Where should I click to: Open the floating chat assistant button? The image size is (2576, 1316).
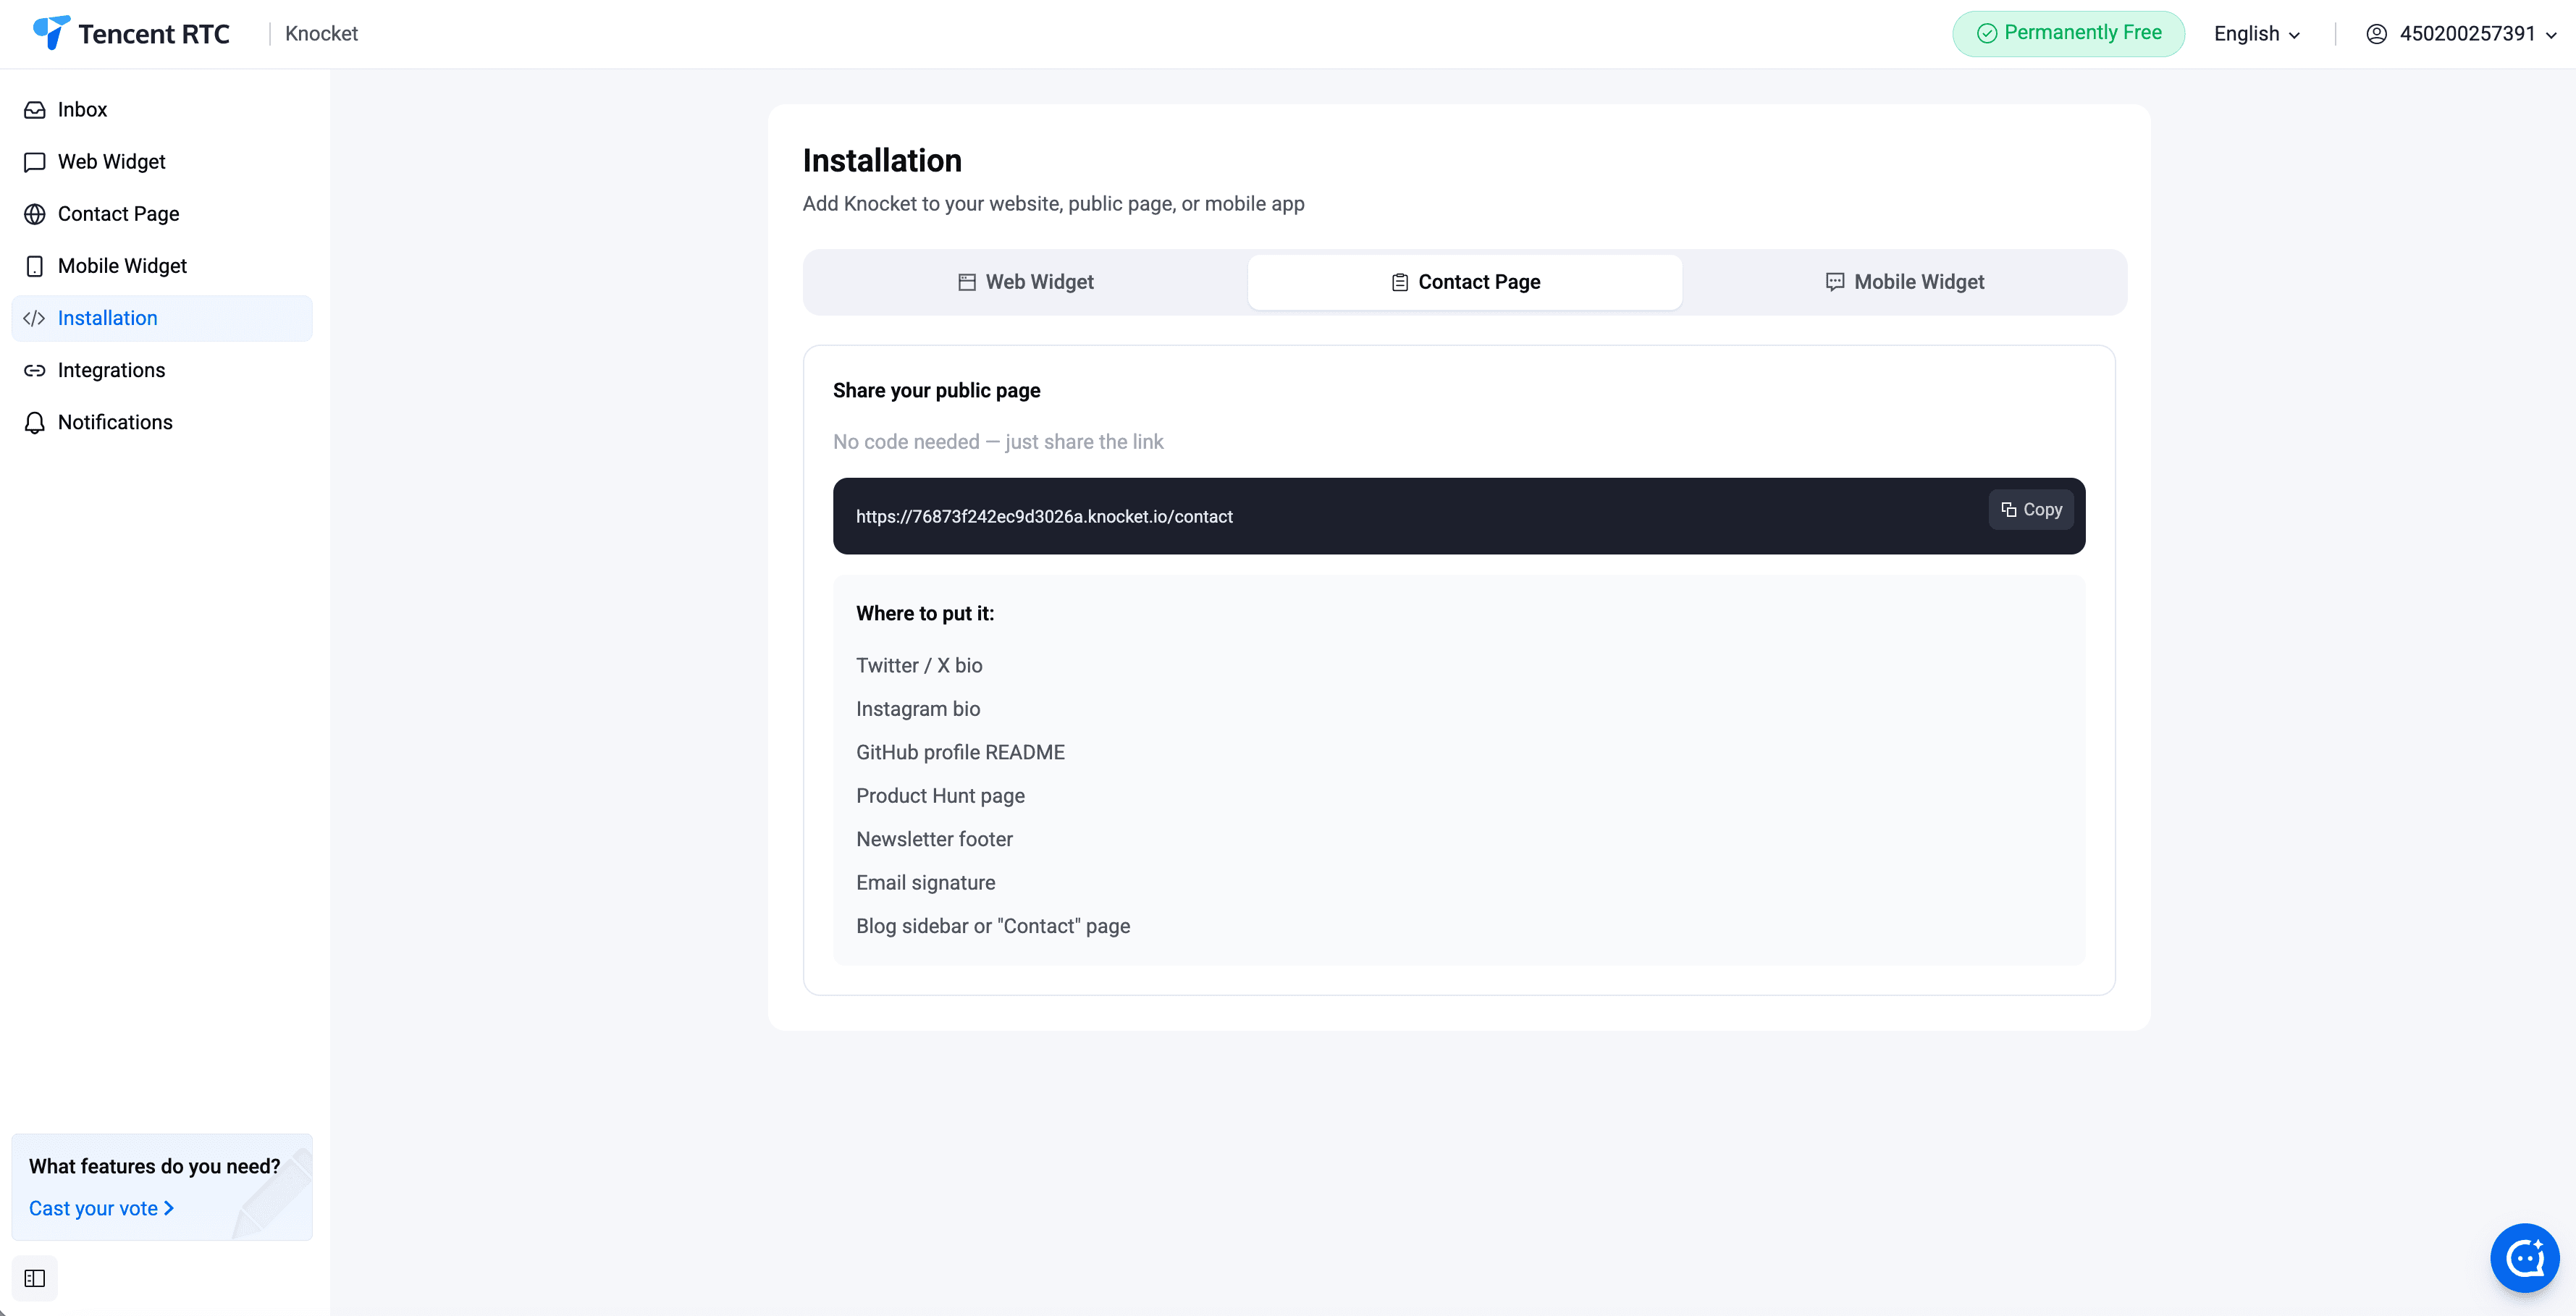tap(2524, 1258)
